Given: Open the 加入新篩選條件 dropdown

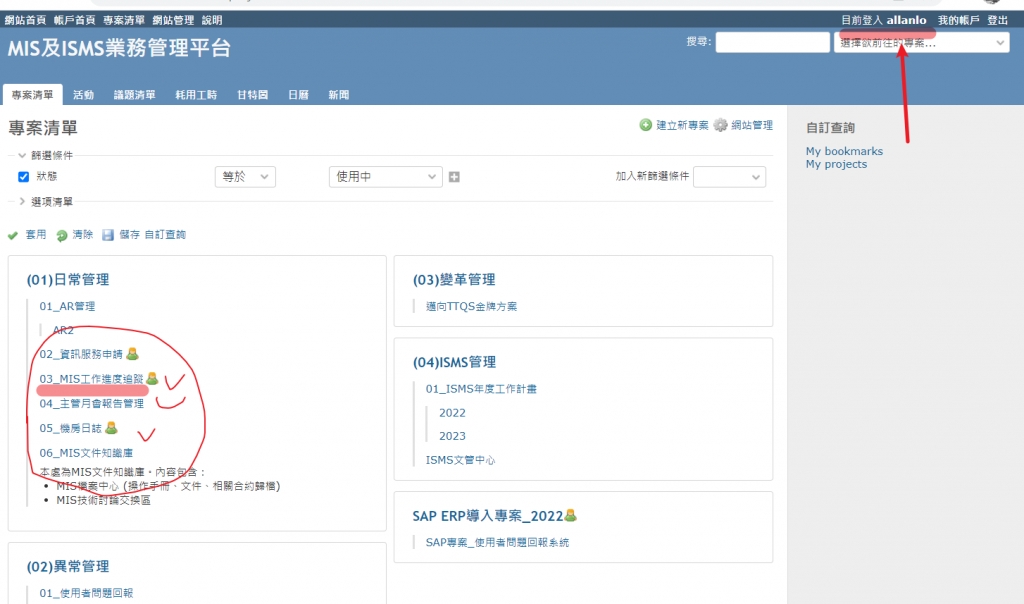Looking at the screenshot, I should coord(729,177).
